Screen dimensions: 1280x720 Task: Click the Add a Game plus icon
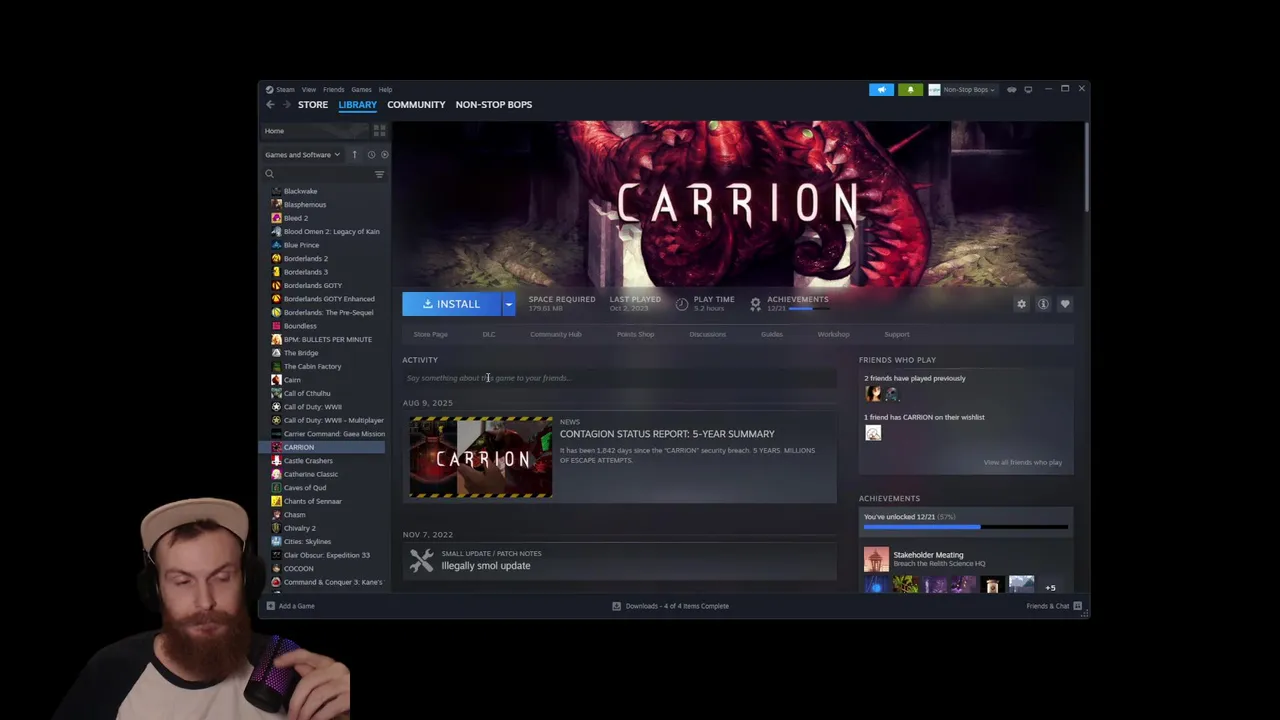tap(270, 606)
